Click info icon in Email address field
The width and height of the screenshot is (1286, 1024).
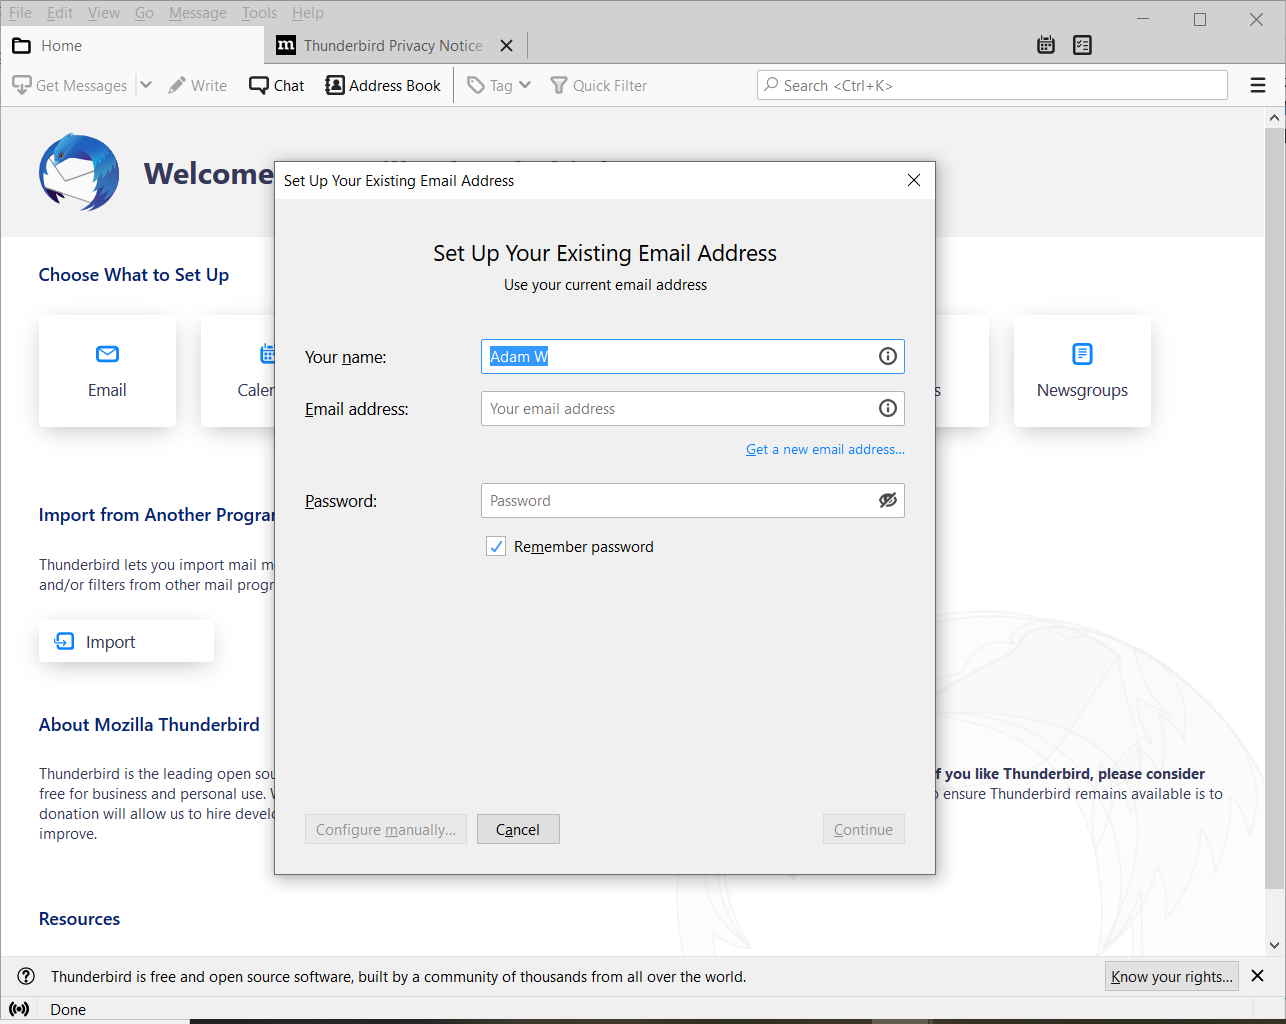(x=888, y=408)
